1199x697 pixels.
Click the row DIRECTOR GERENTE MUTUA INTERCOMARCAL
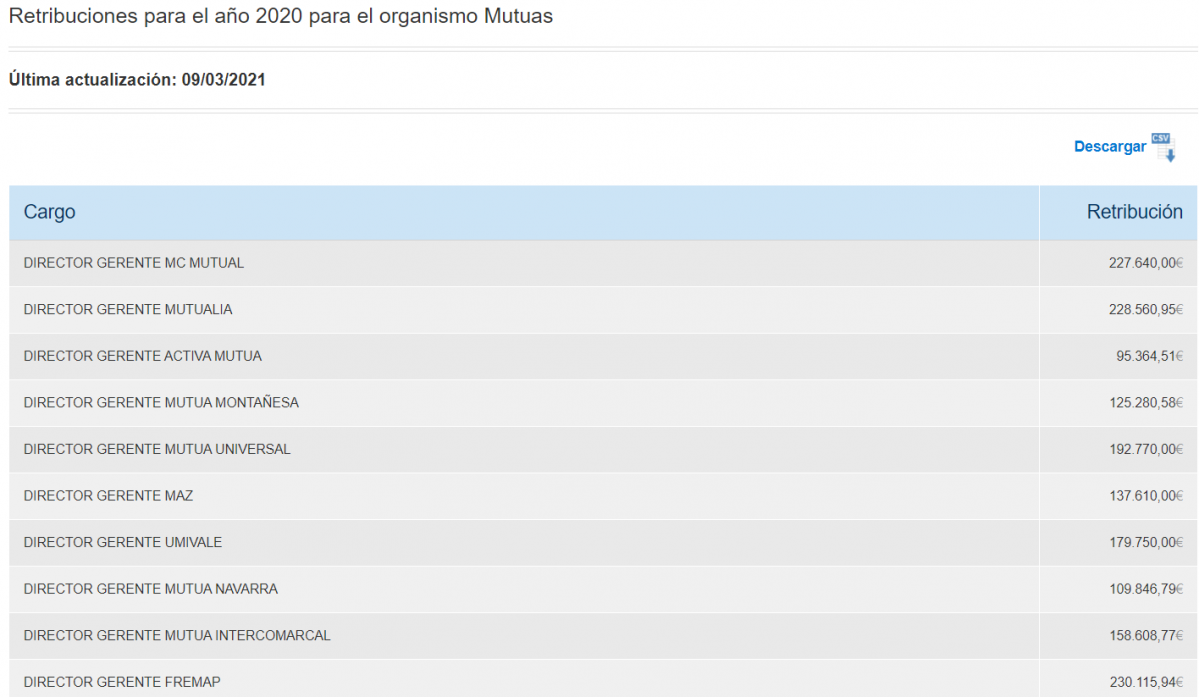click(603, 636)
